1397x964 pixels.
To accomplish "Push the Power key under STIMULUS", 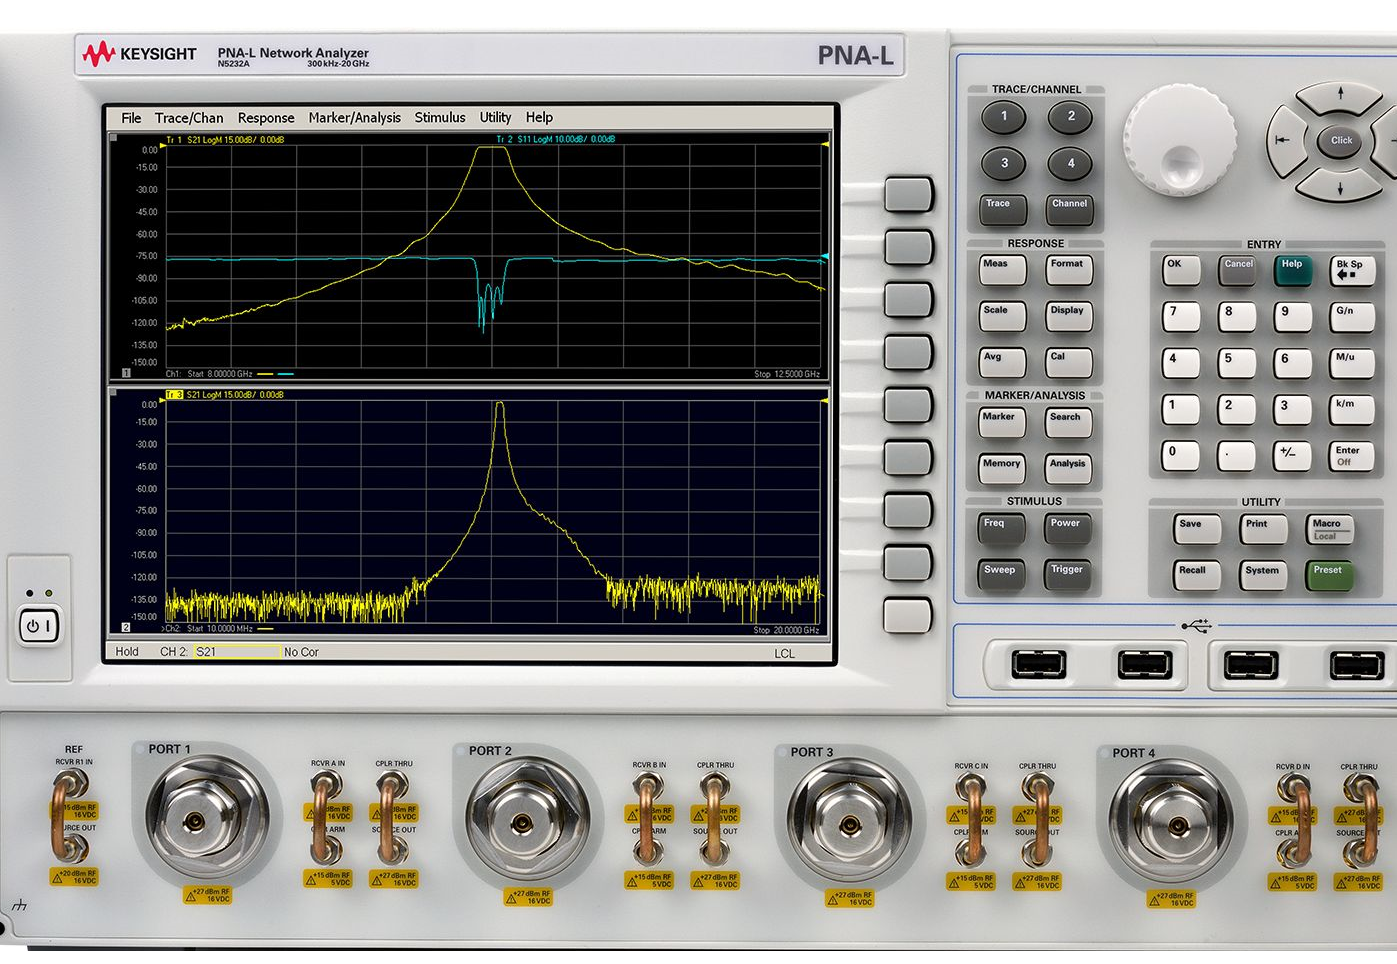I will (x=1069, y=528).
